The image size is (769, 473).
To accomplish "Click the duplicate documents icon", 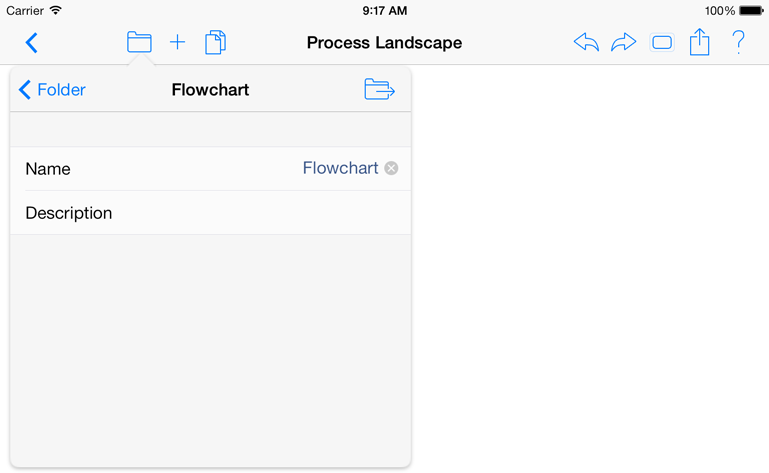I will [215, 42].
